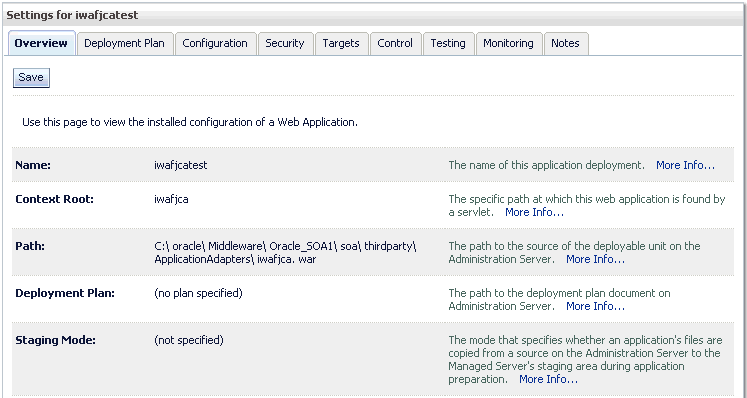The height and width of the screenshot is (398, 747).
Task: Click the 'Settings for iwafjcatest' heading
Action: [x=72, y=15]
